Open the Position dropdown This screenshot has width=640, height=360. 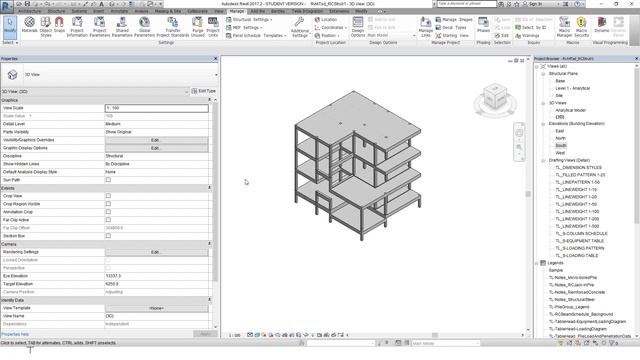[327, 36]
